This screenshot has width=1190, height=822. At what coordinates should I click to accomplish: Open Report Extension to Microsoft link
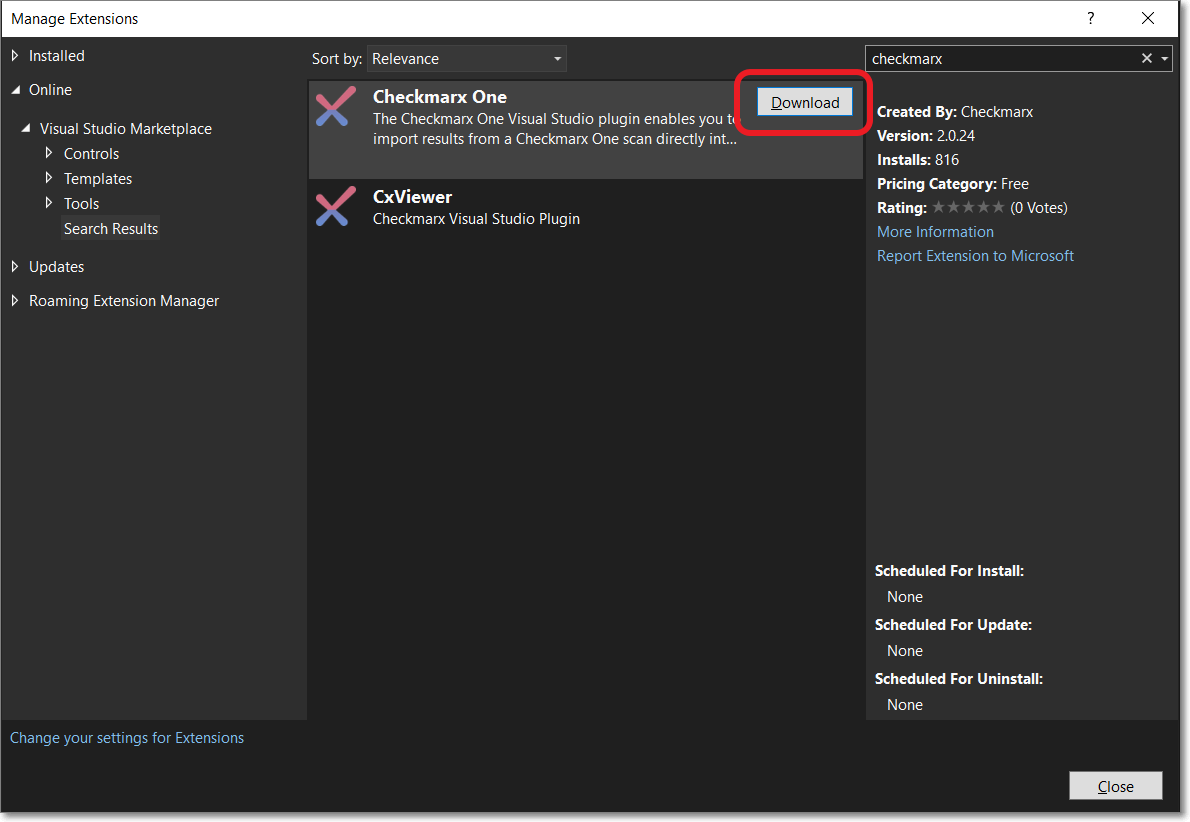(x=975, y=256)
